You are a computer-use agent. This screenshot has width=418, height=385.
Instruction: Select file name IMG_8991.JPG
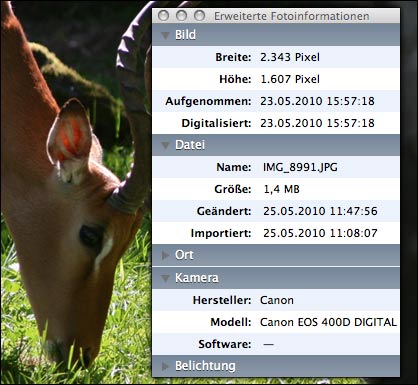[300, 167]
